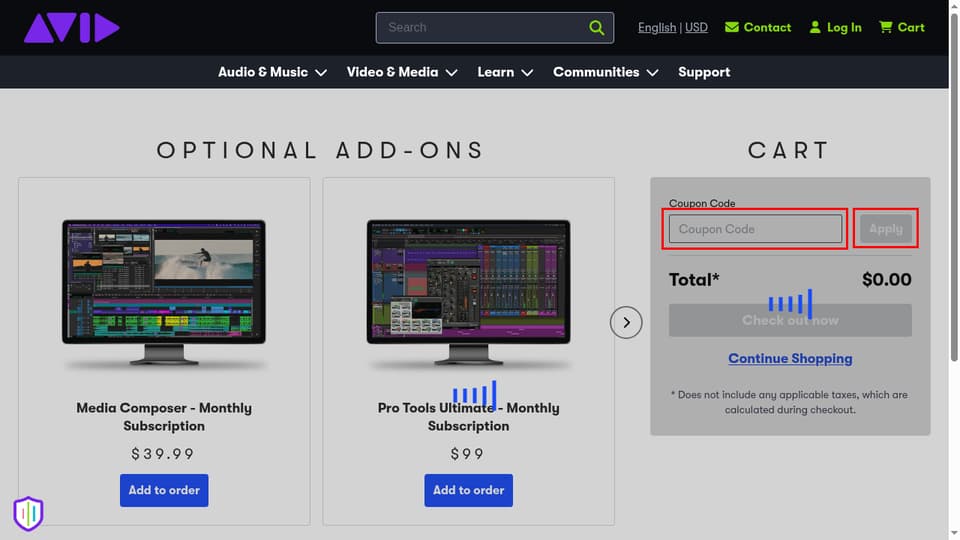Click the search magnifier icon
Screen dimensions: 960x540
point(596,28)
